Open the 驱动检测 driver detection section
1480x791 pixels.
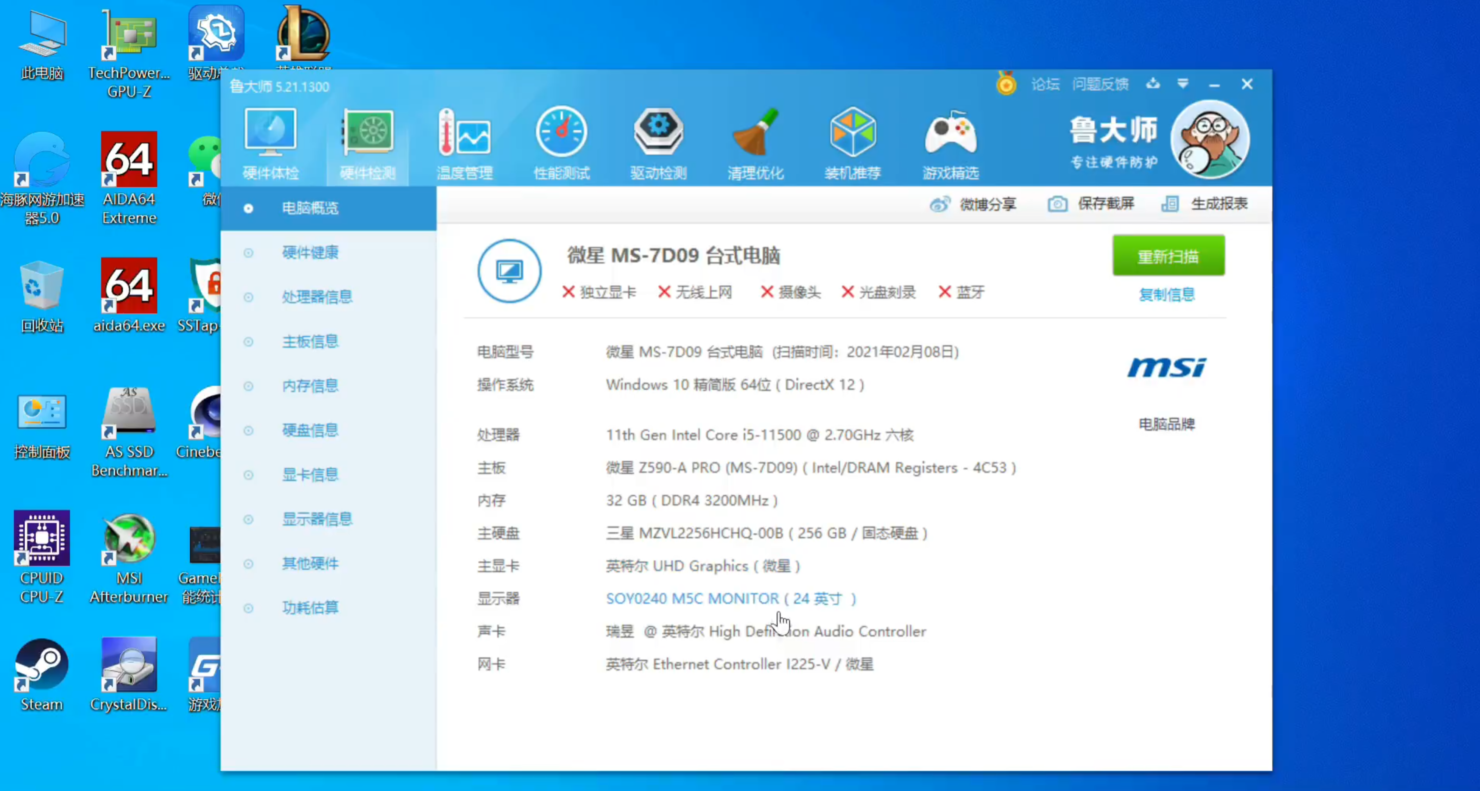(x=658, y=145)
